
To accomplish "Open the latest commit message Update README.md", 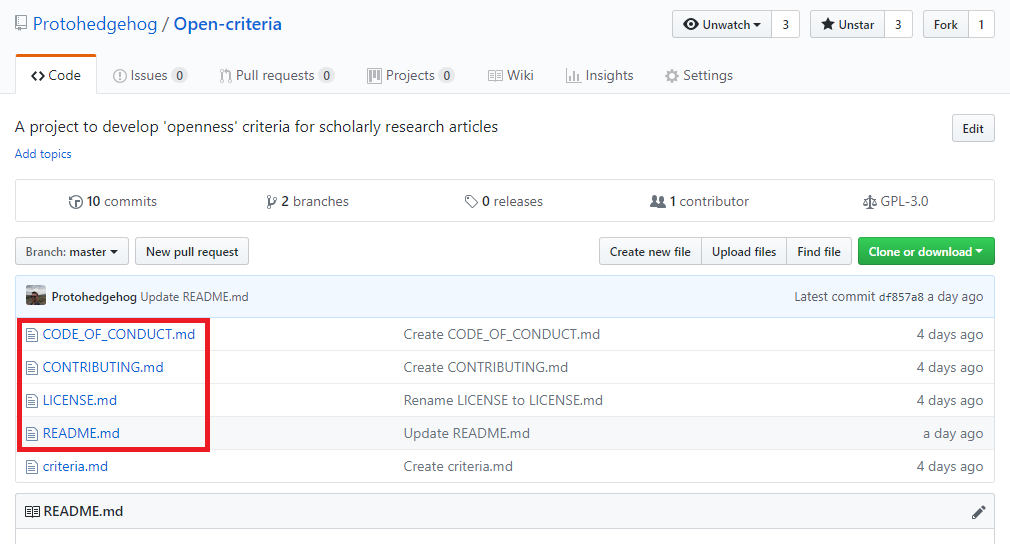I will (x=195, y=297).
